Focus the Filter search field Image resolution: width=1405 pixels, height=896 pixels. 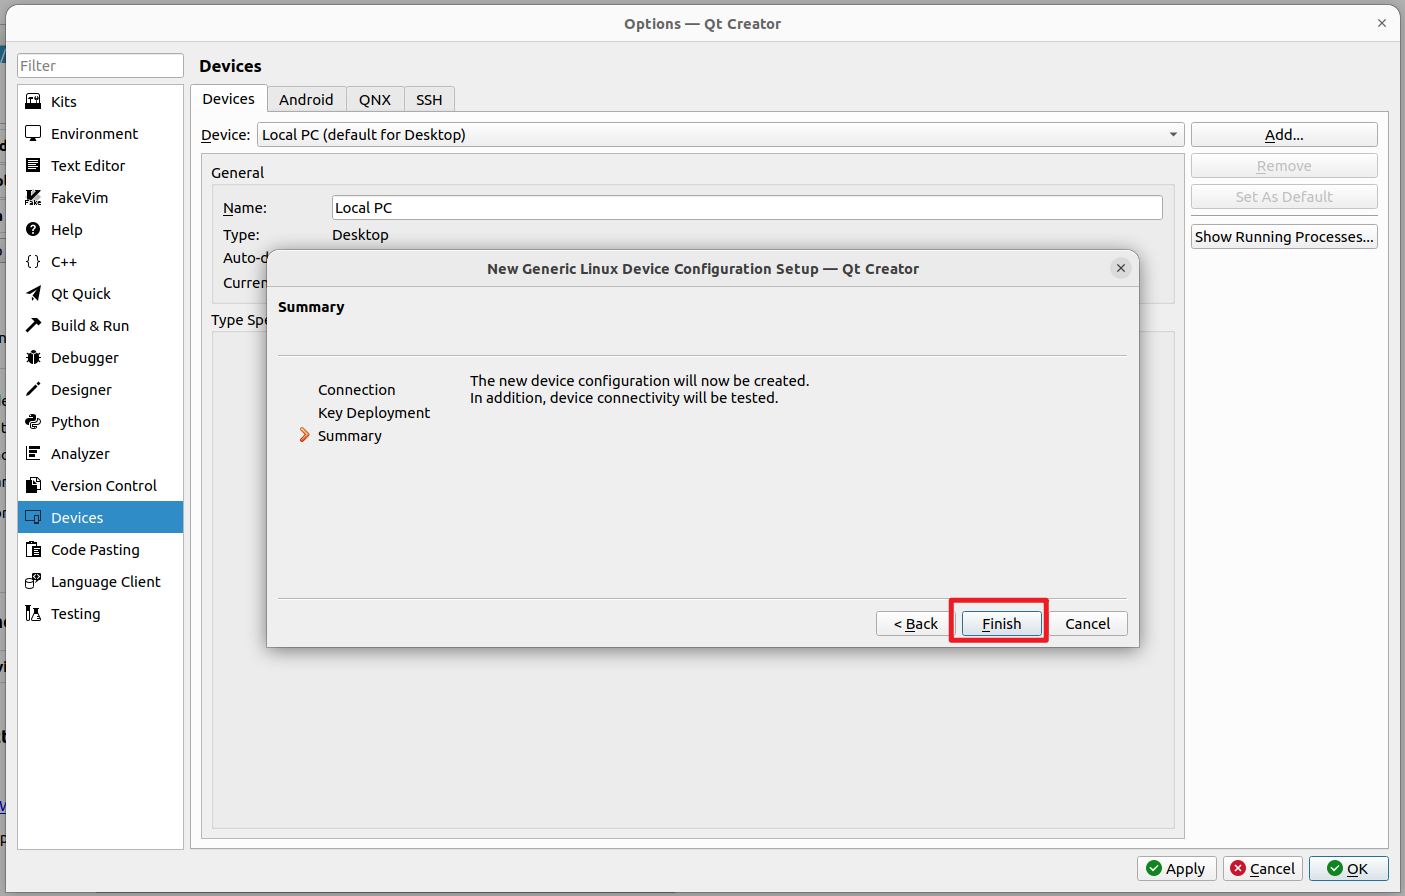pyautogui.click(x=100, y=66)
